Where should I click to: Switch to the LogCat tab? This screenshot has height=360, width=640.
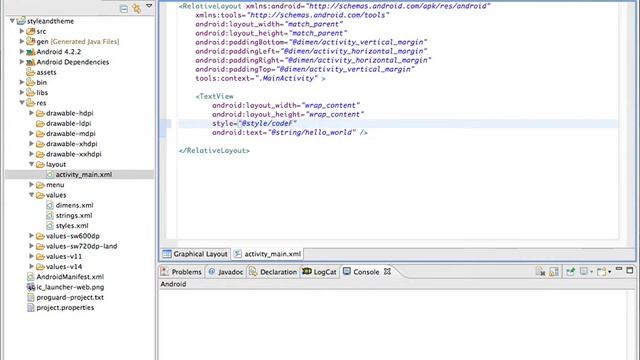pos(320,272)
